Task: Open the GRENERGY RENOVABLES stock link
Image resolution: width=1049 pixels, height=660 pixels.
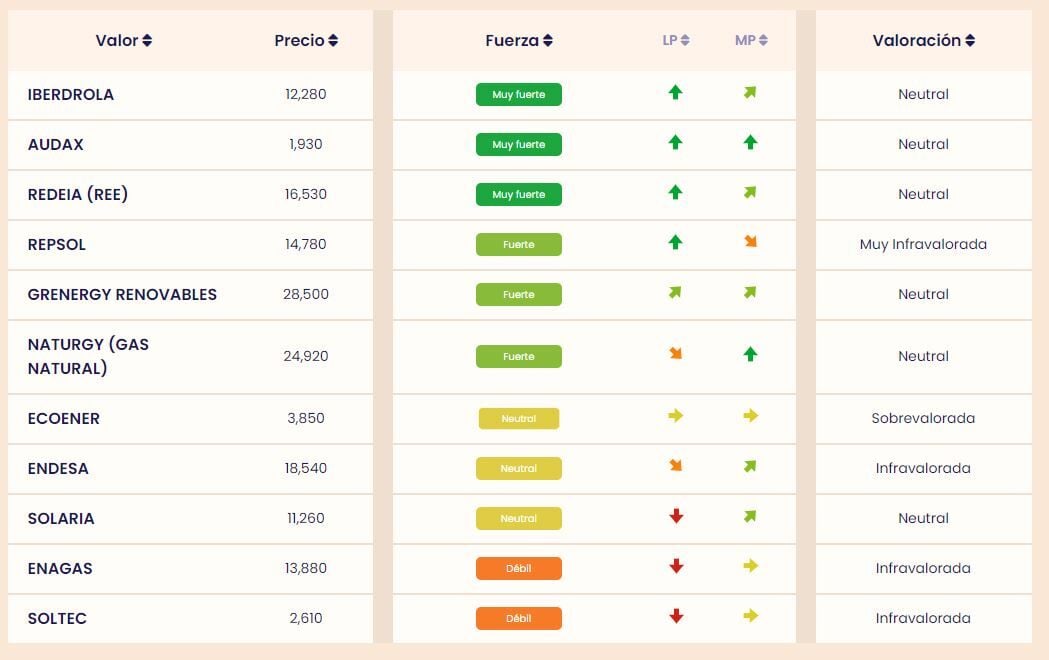Action: 122,295
